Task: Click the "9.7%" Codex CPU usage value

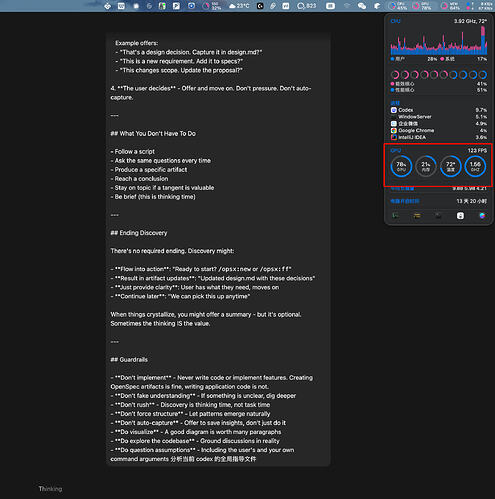Action: 481,110
